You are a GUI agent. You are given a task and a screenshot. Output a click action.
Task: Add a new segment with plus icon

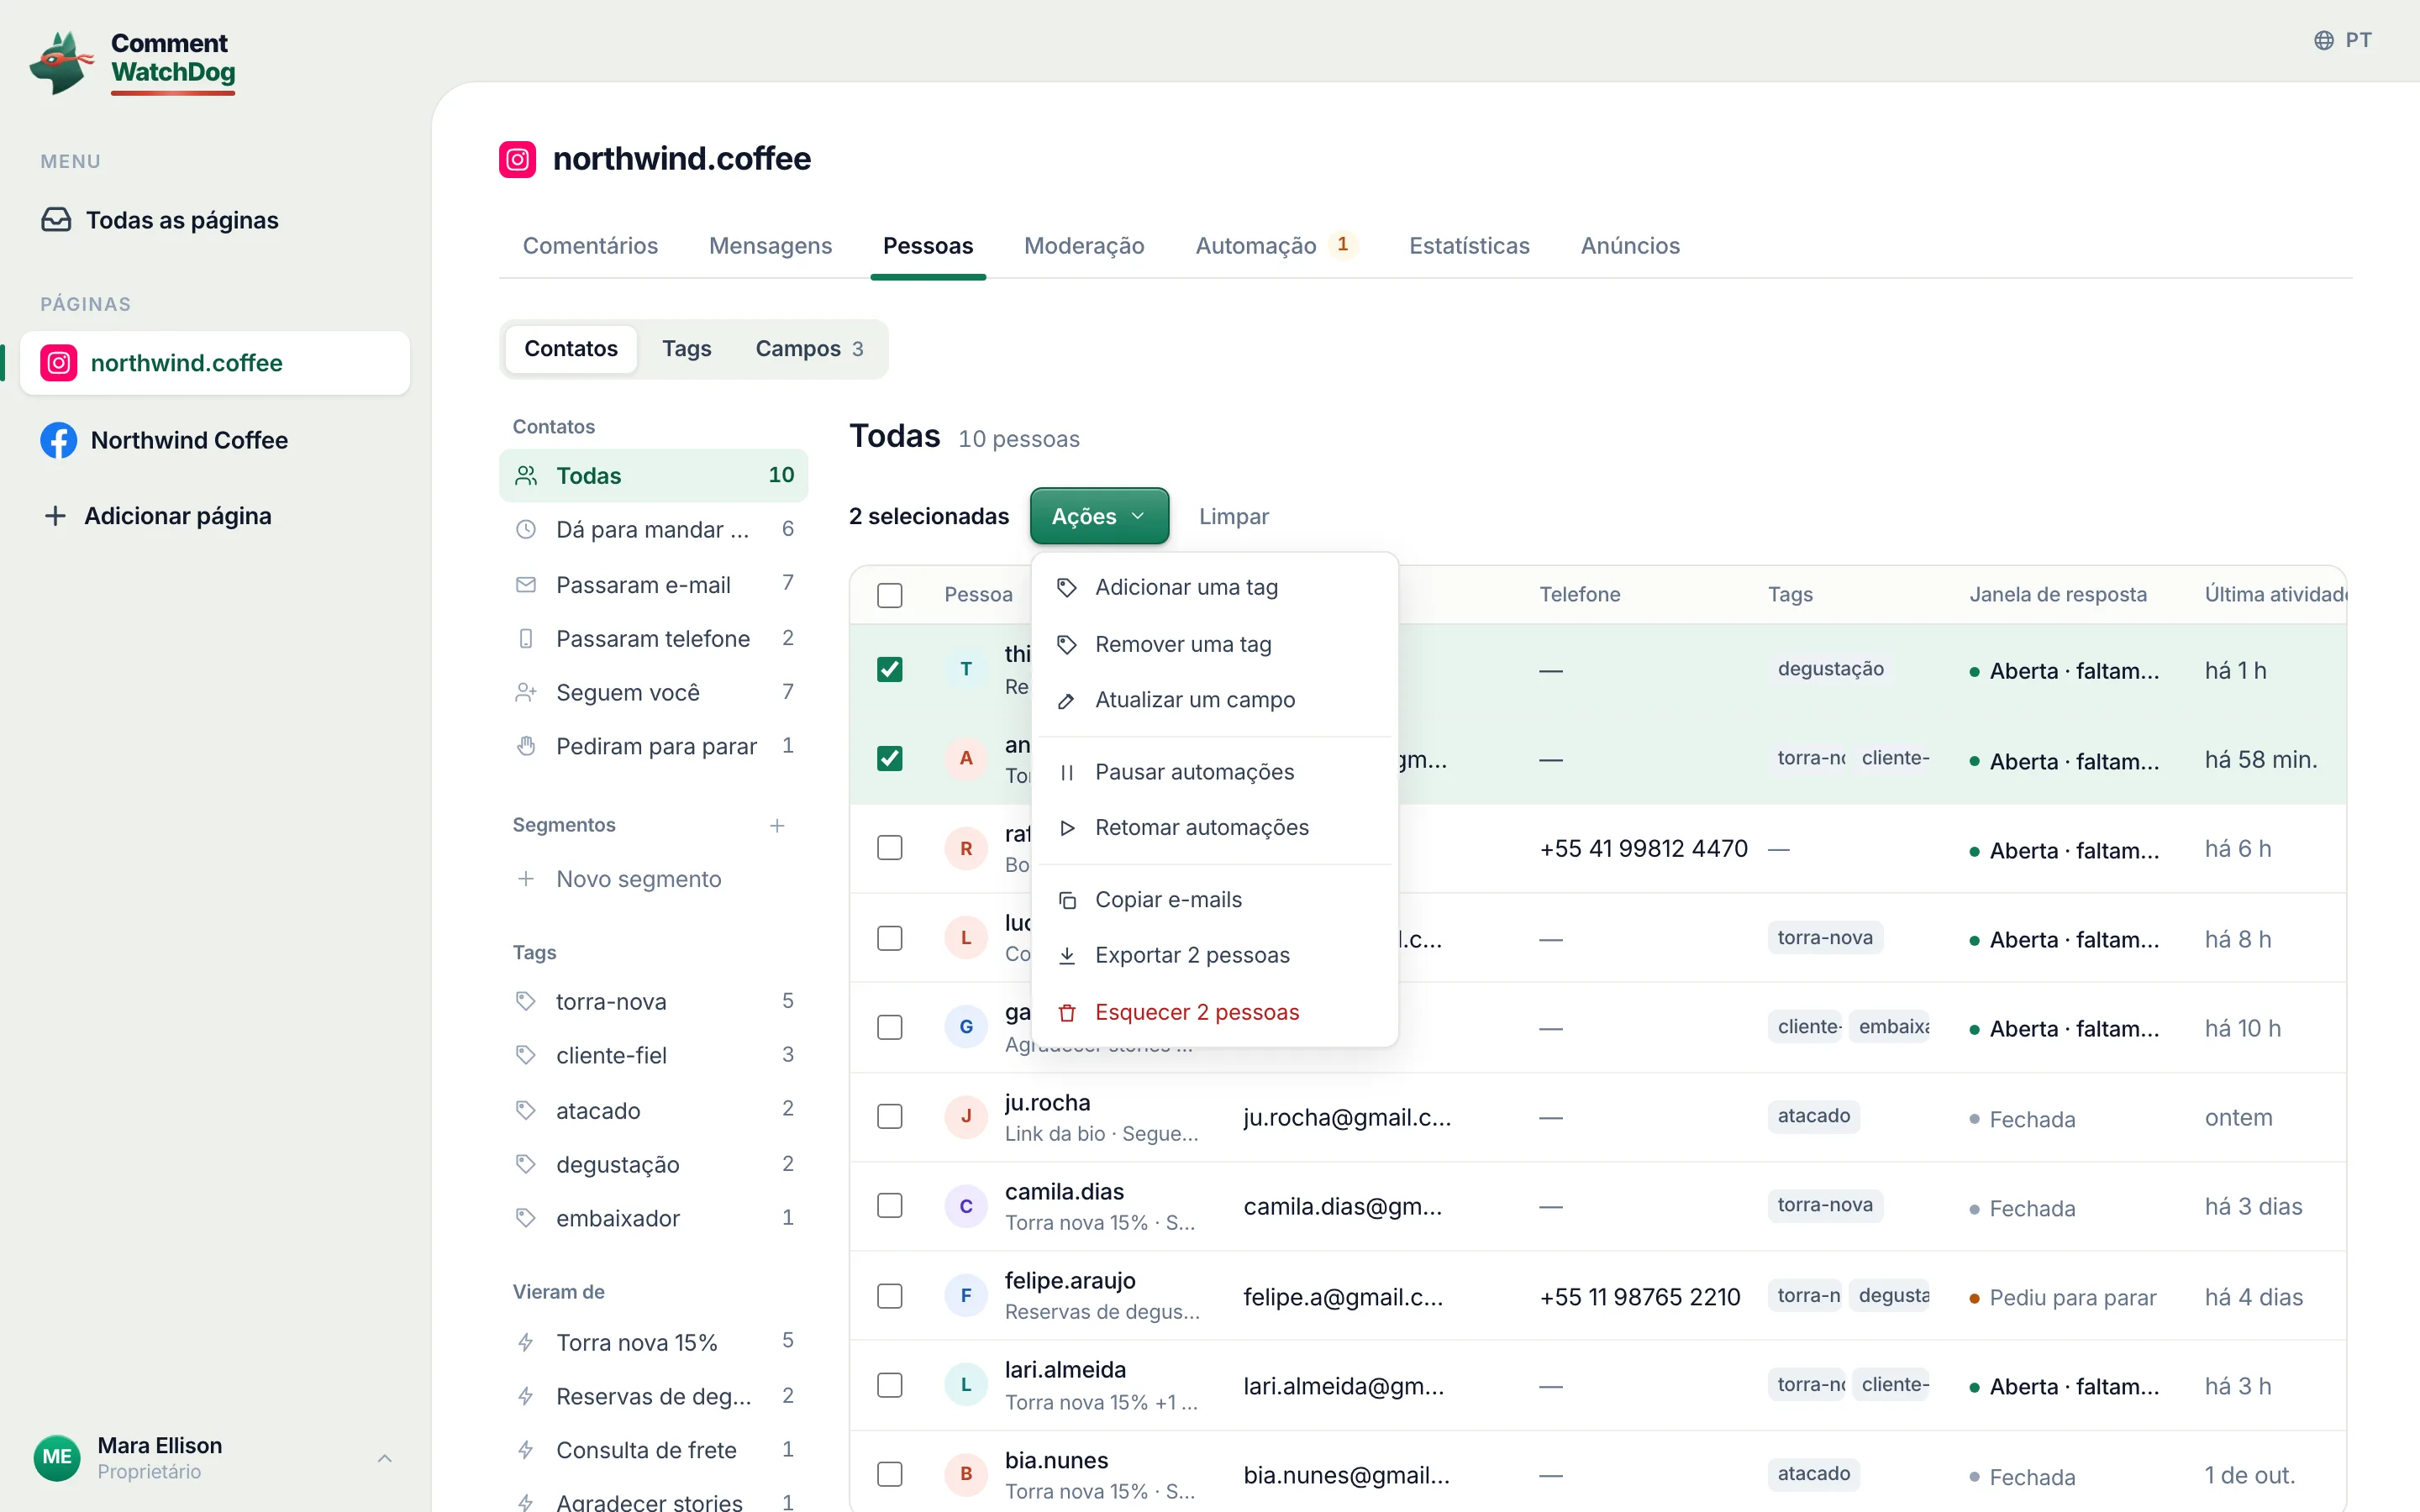point(777,825)
